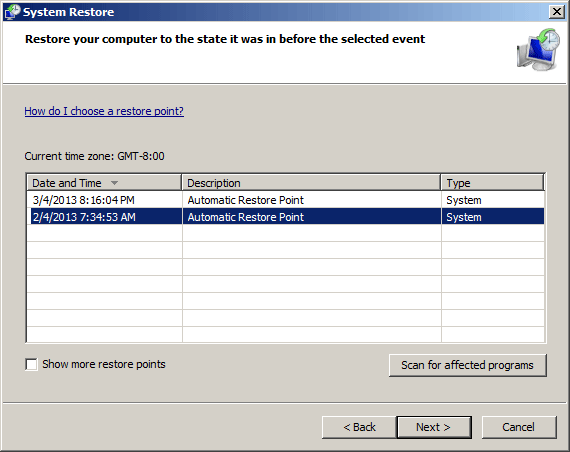Click the Show more restore points label
This screenshot has width=570, height=452.
[x=104, y=364]
